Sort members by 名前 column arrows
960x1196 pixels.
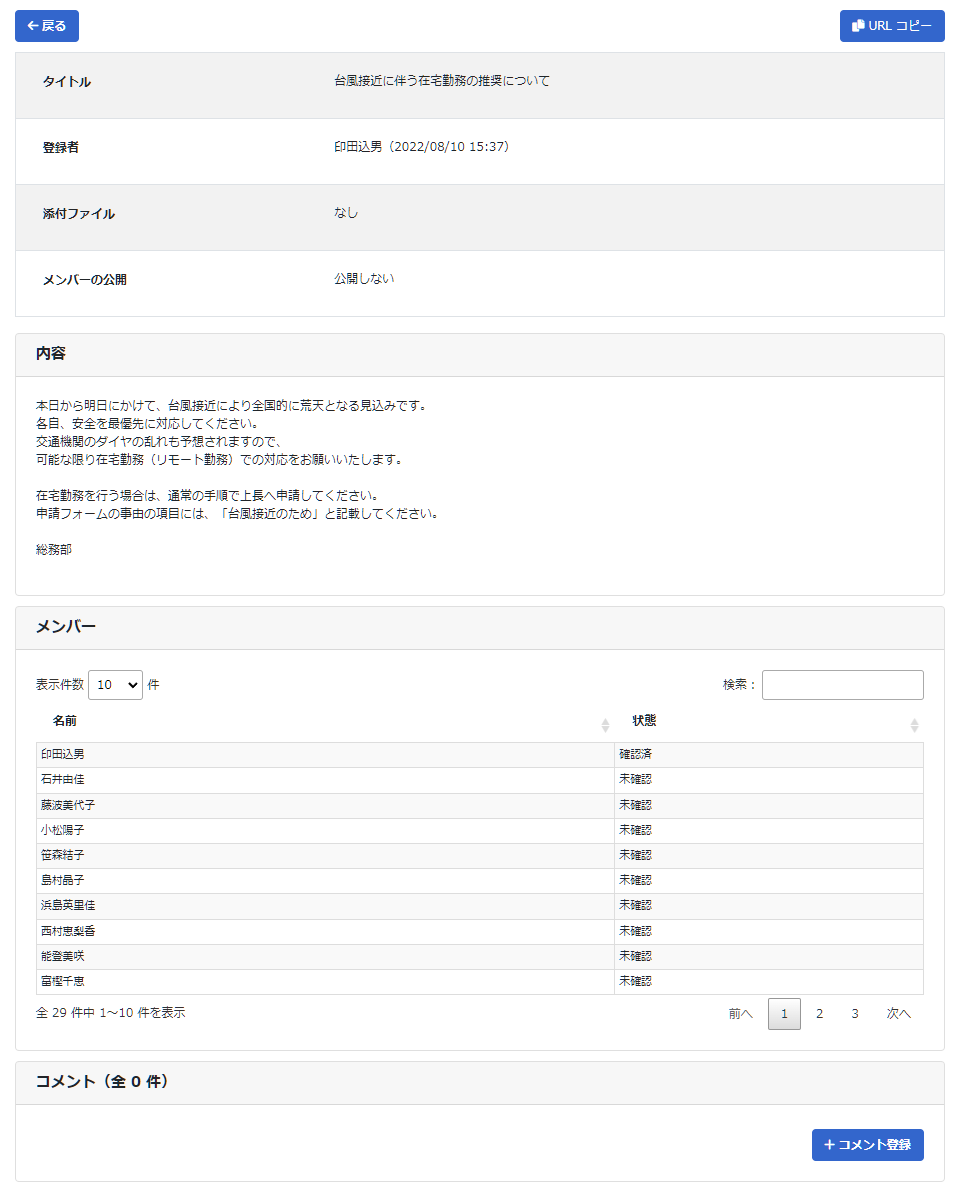pyautogui.click(x=605, y=725)
